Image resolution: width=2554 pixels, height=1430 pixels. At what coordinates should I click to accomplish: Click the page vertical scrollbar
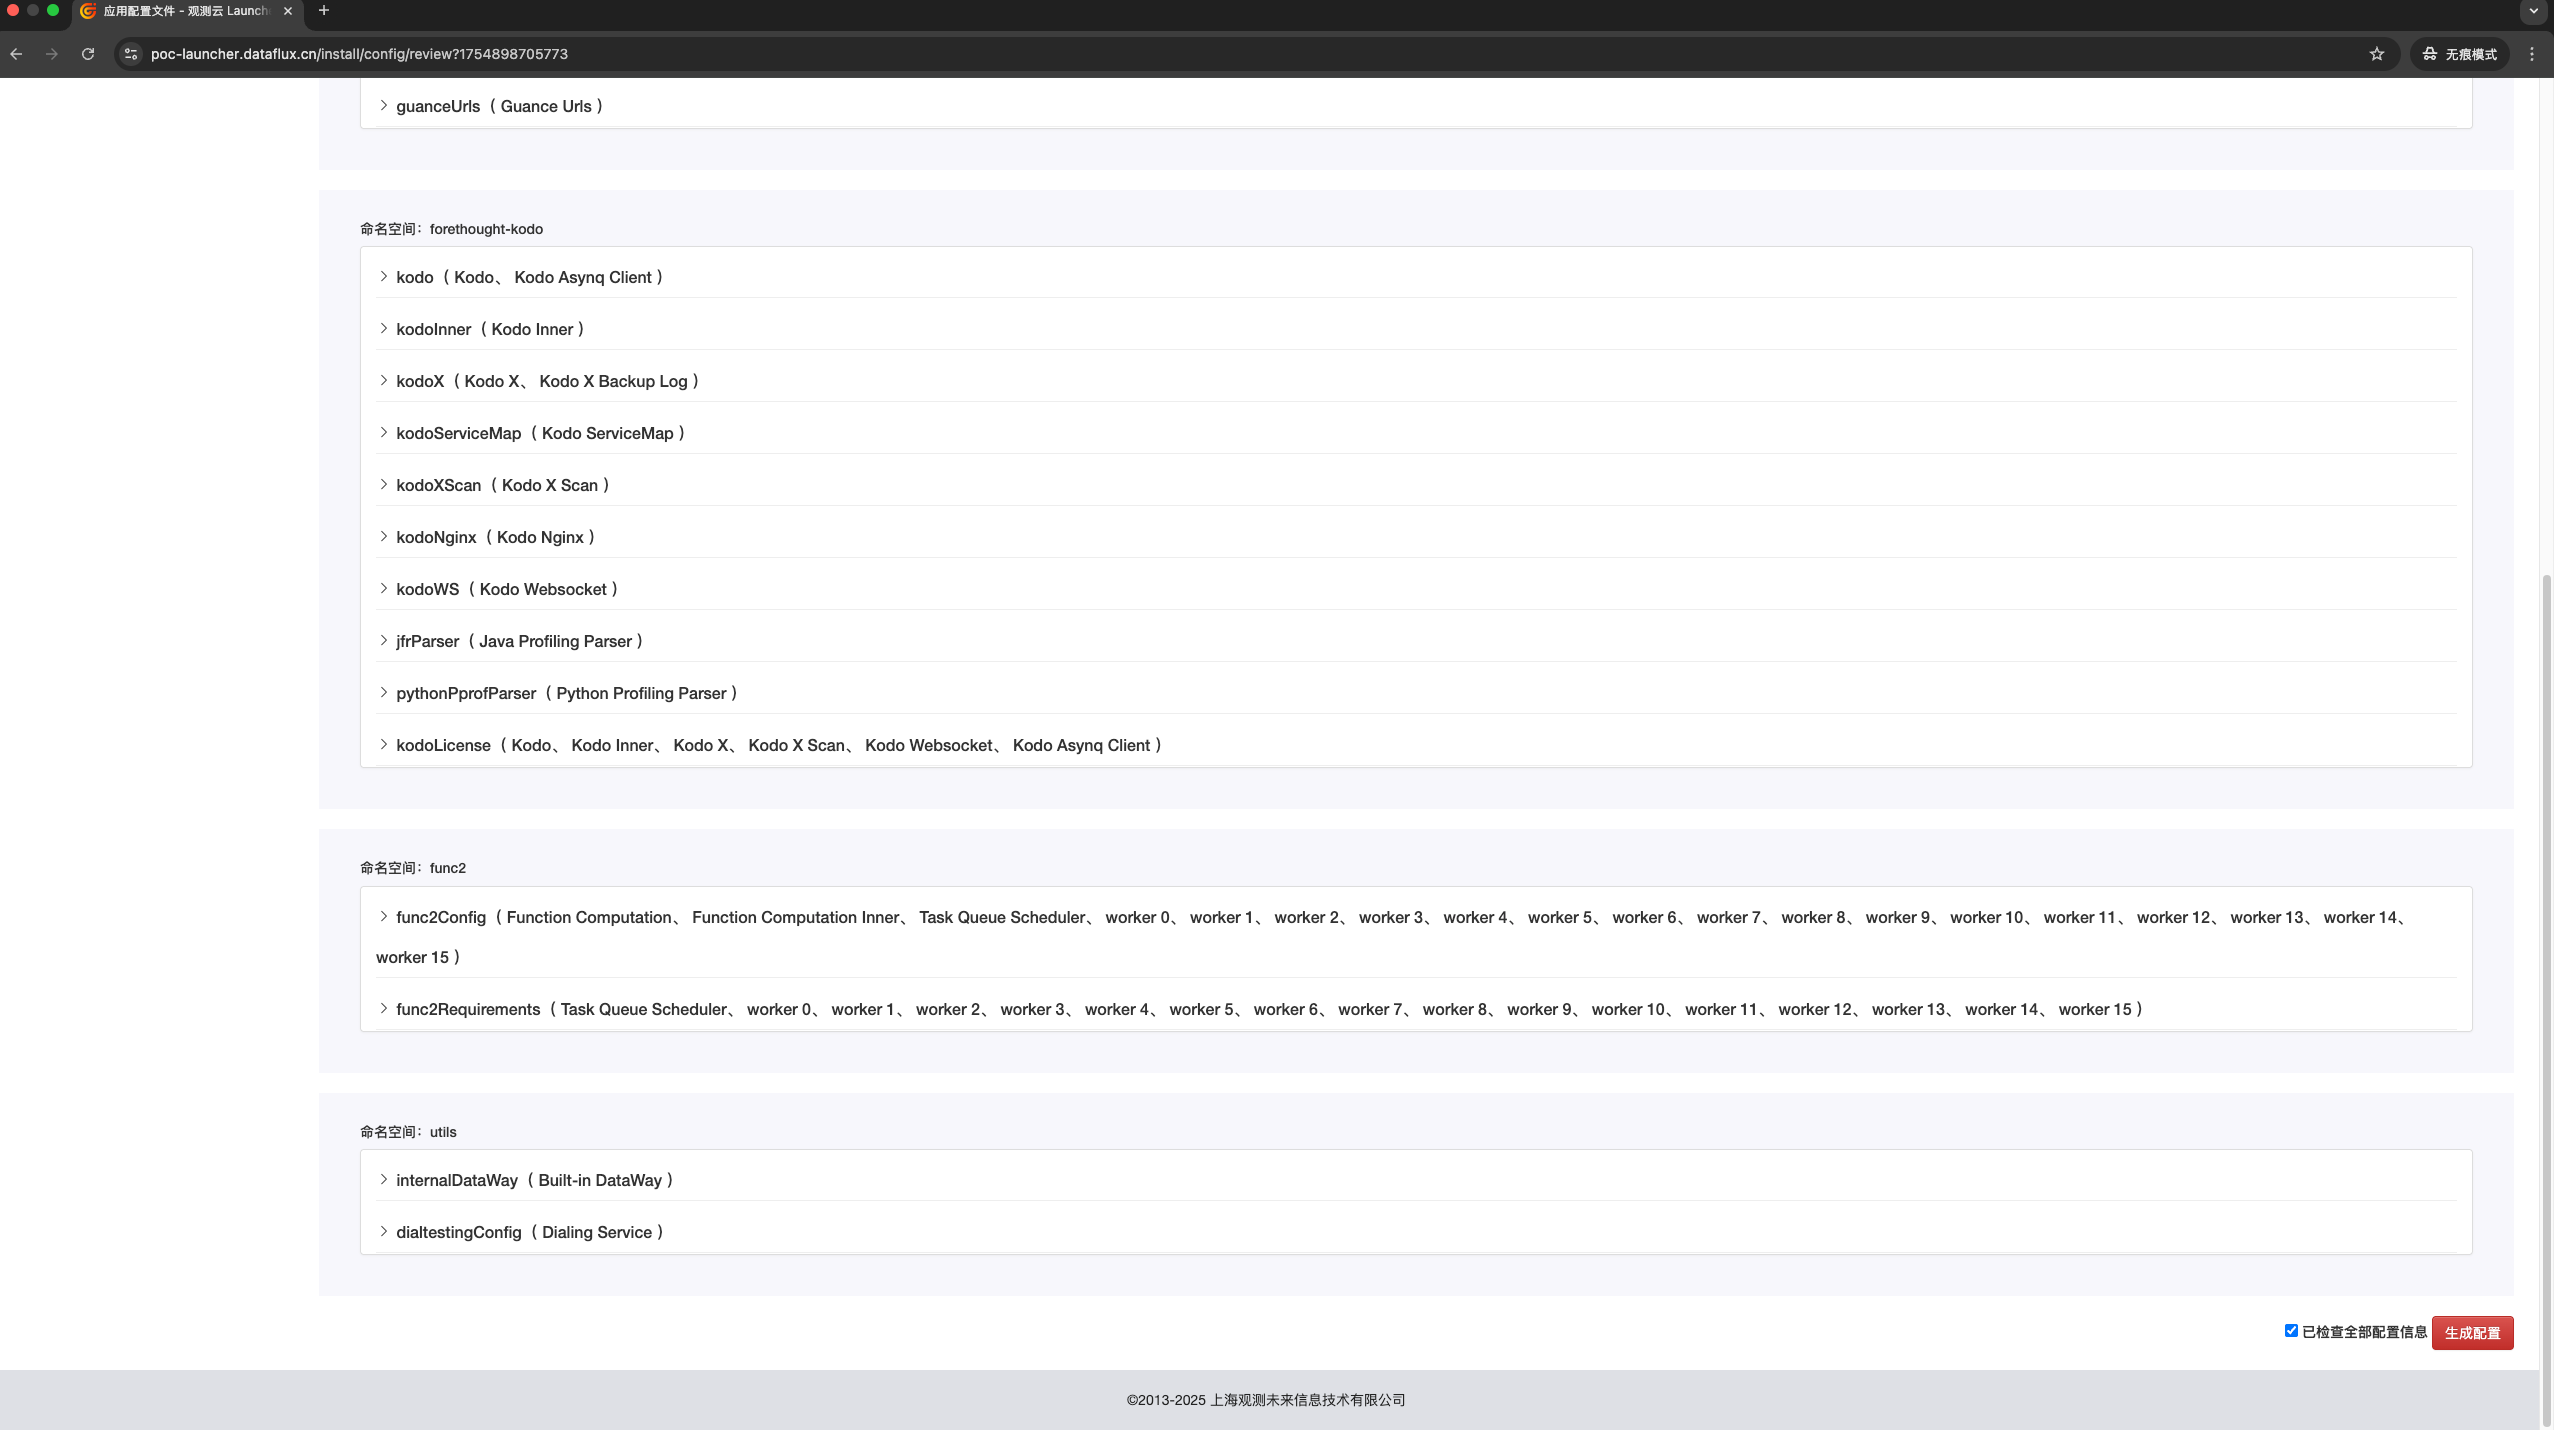click(x=2546, y=1000)
